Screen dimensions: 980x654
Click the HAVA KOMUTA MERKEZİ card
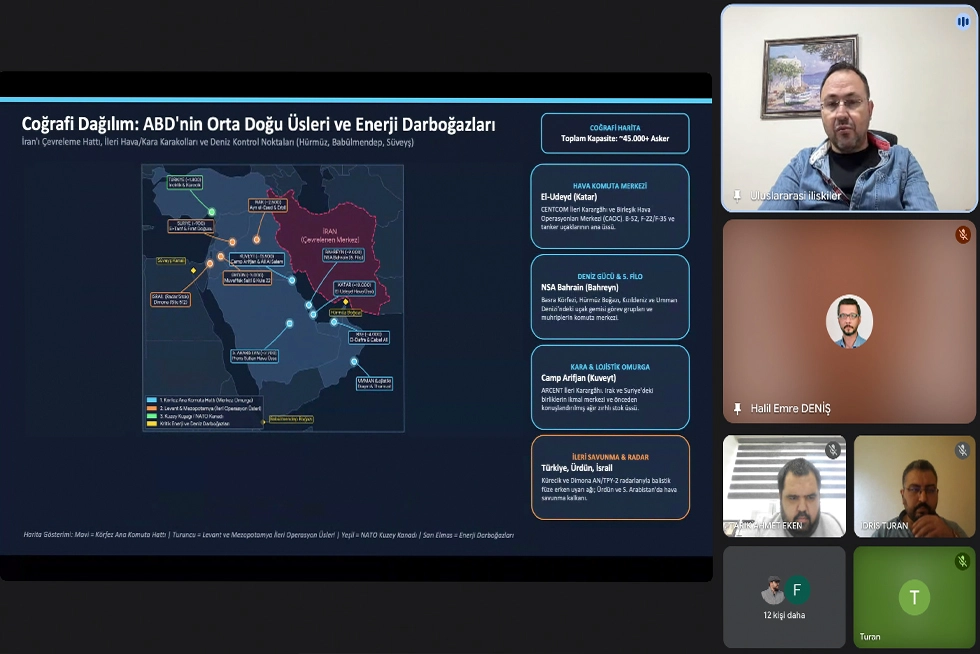[x=610, y=206]
